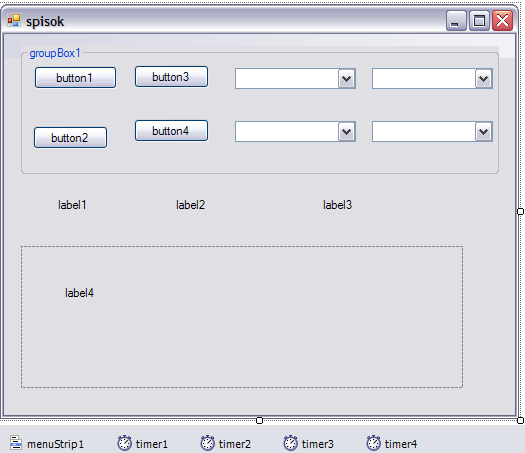Viewport: 525px width, 453px height.
Task: Select the timer1 component icon
Action: coord(125,443)
